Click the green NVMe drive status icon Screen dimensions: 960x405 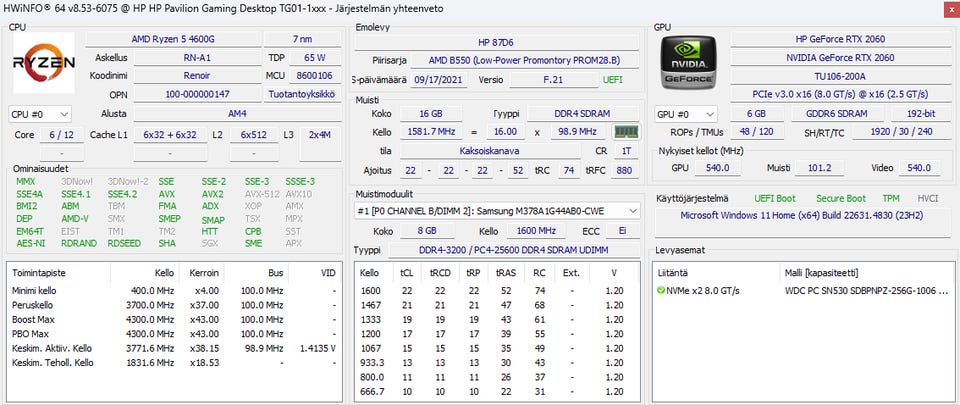click(661, 290)
